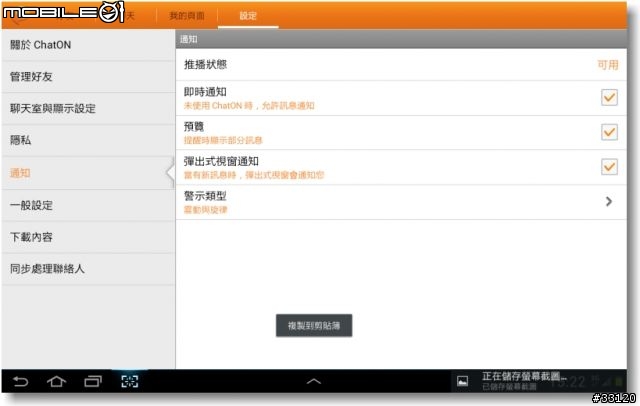Open 管理好友 settings section

point(88,77)
